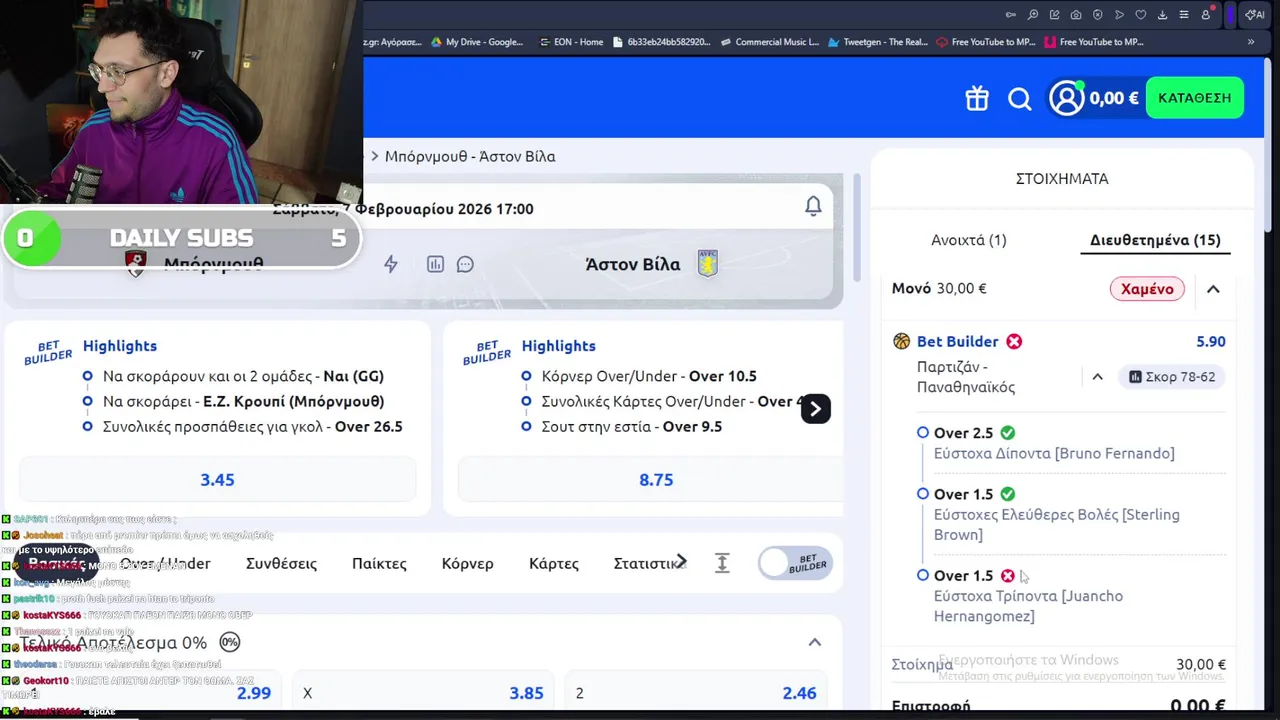Open the Συνθέσεις tab

tap(281, 563)
